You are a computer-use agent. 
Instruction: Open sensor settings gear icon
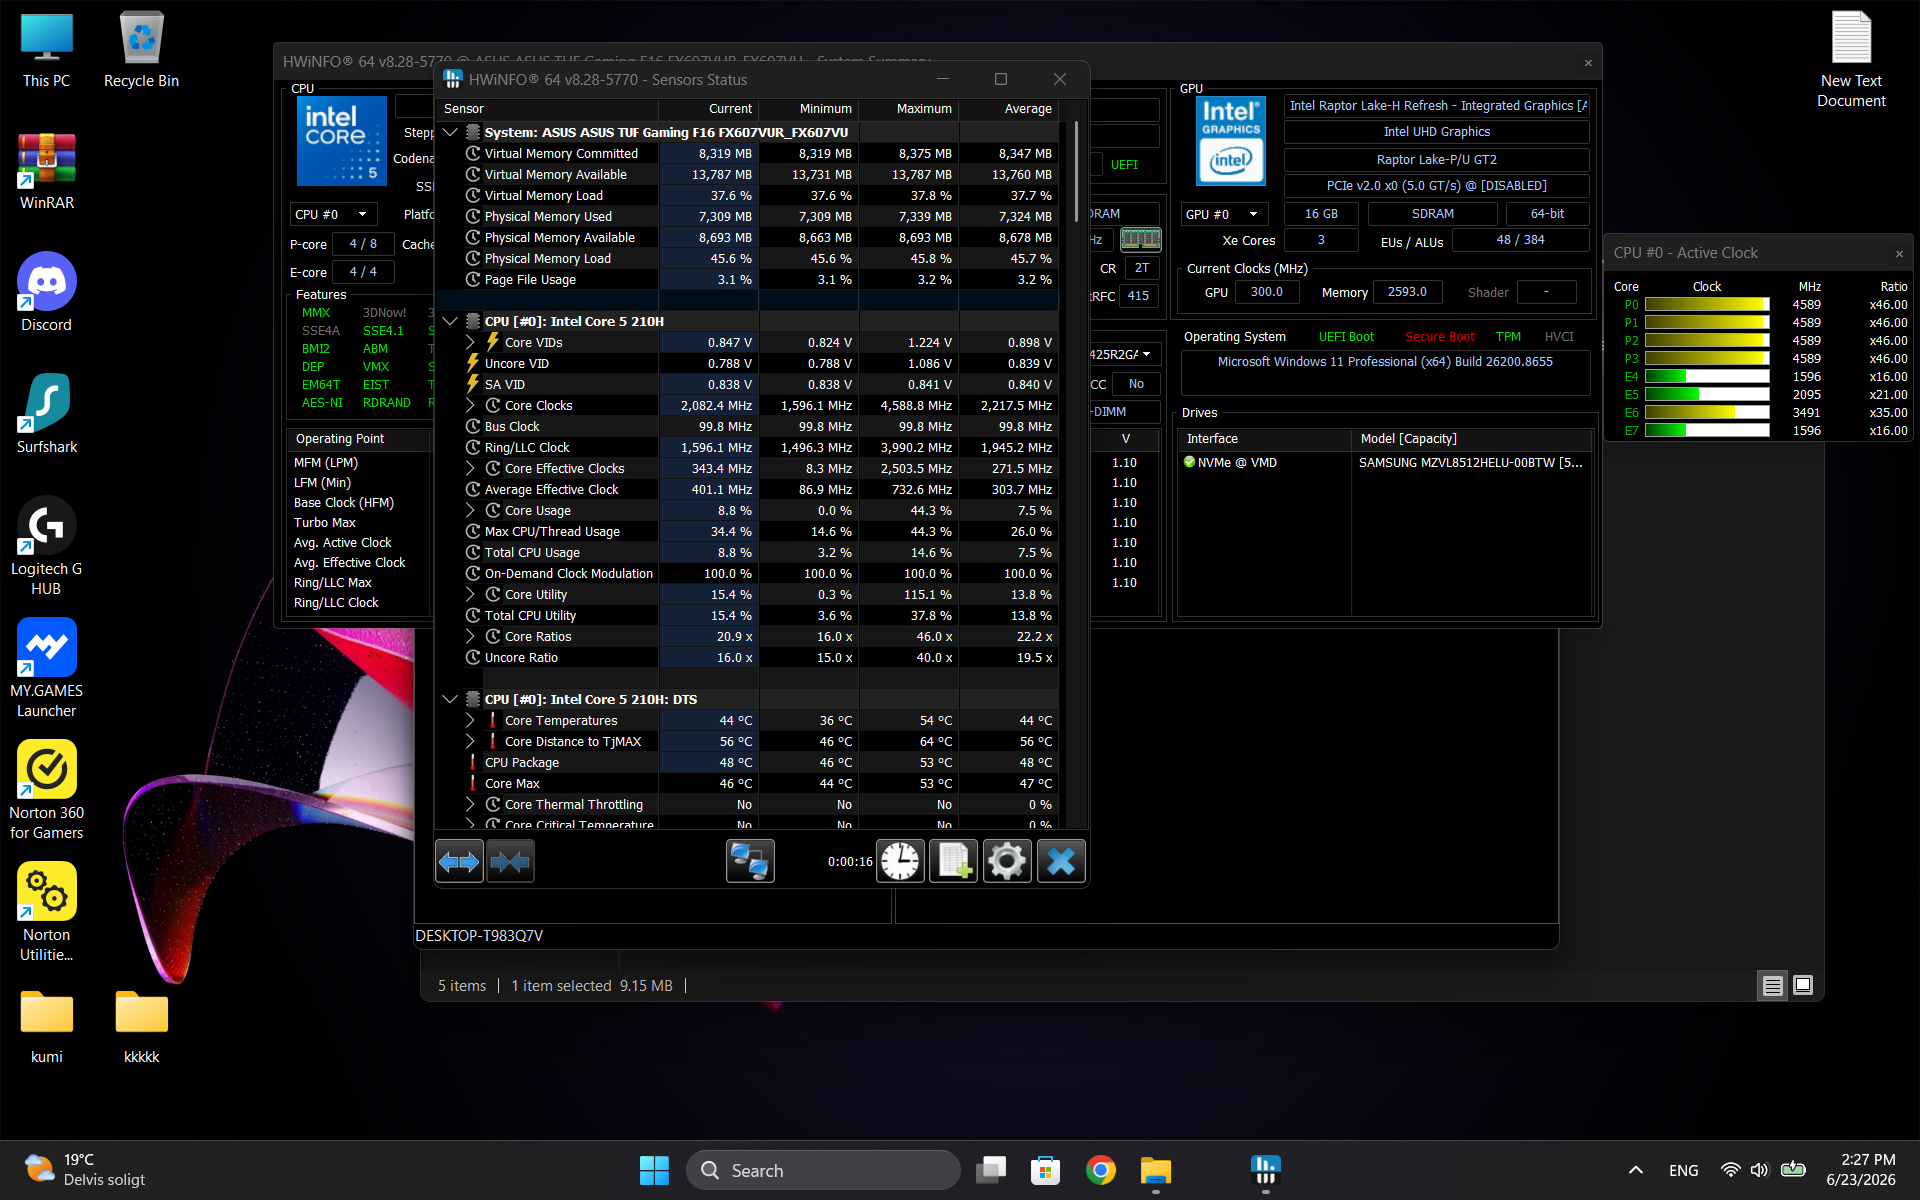point(1007,861)
